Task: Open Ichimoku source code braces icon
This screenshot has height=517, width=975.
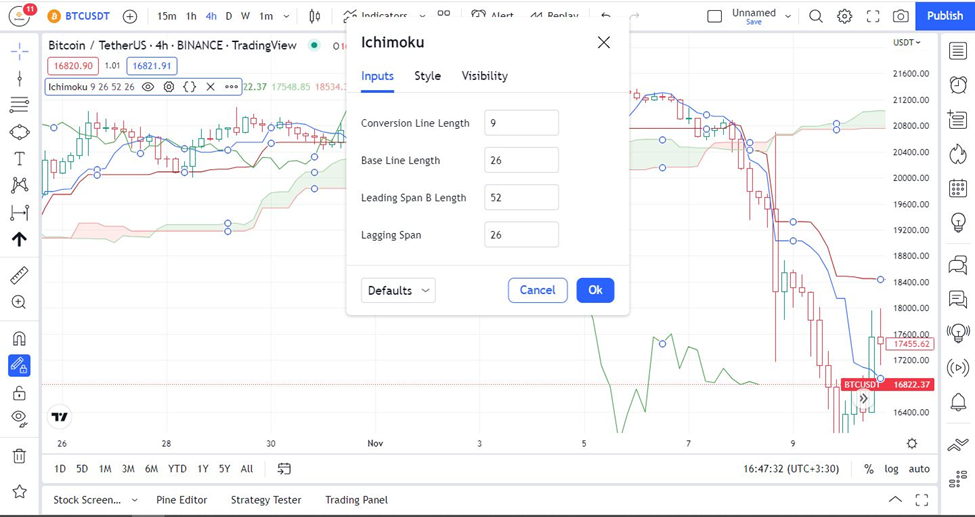Action: pyautogui.click(x=190, y=87)
